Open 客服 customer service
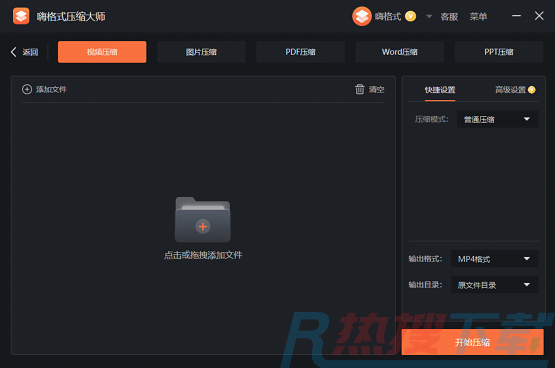Screen dimensions: 555x368 point(449,17)
